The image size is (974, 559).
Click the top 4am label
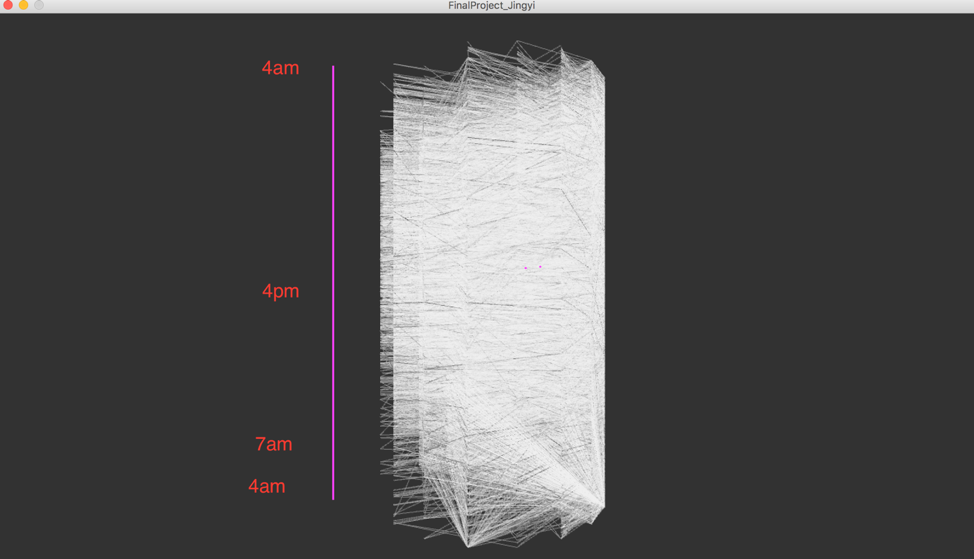(x=280, y=68)
